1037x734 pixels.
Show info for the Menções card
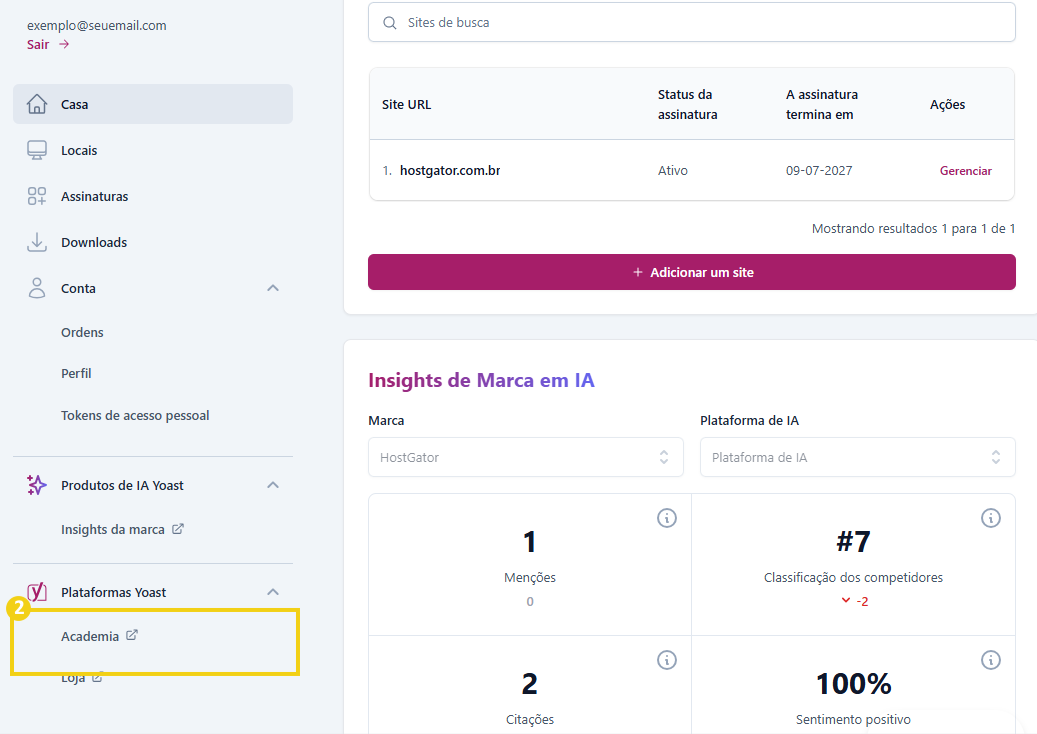[667, 518]
